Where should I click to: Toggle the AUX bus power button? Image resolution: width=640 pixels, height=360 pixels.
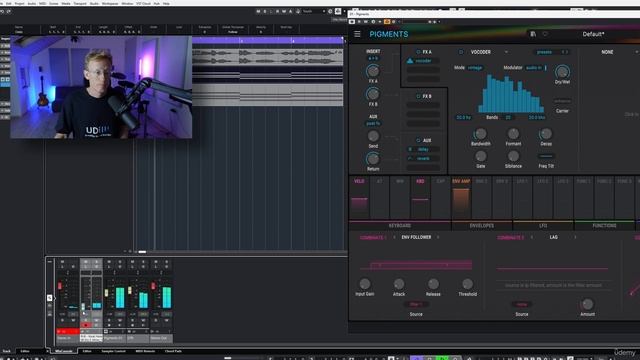pyautogui.click(x=418, y=140)
